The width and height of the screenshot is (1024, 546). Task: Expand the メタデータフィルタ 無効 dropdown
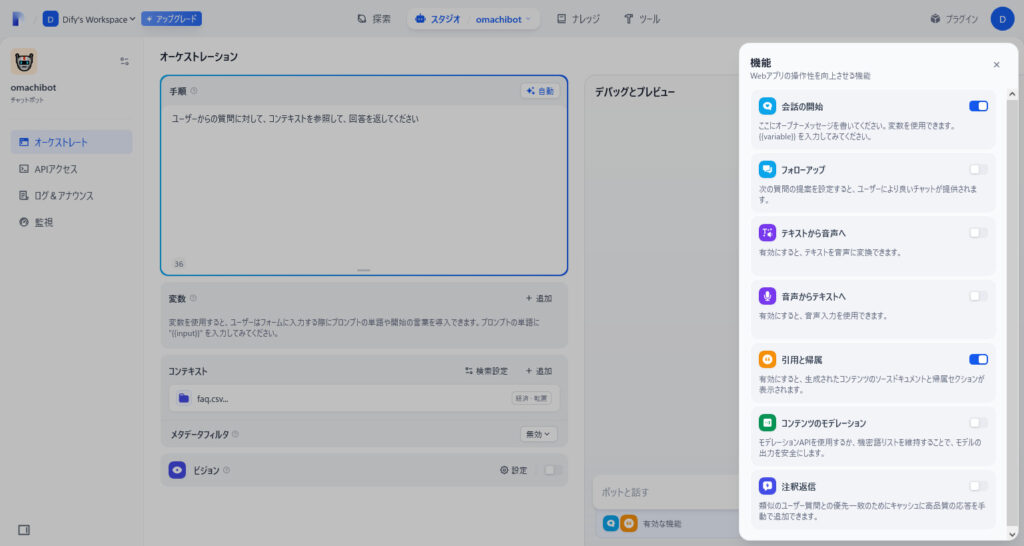click(x=538, y=434)
